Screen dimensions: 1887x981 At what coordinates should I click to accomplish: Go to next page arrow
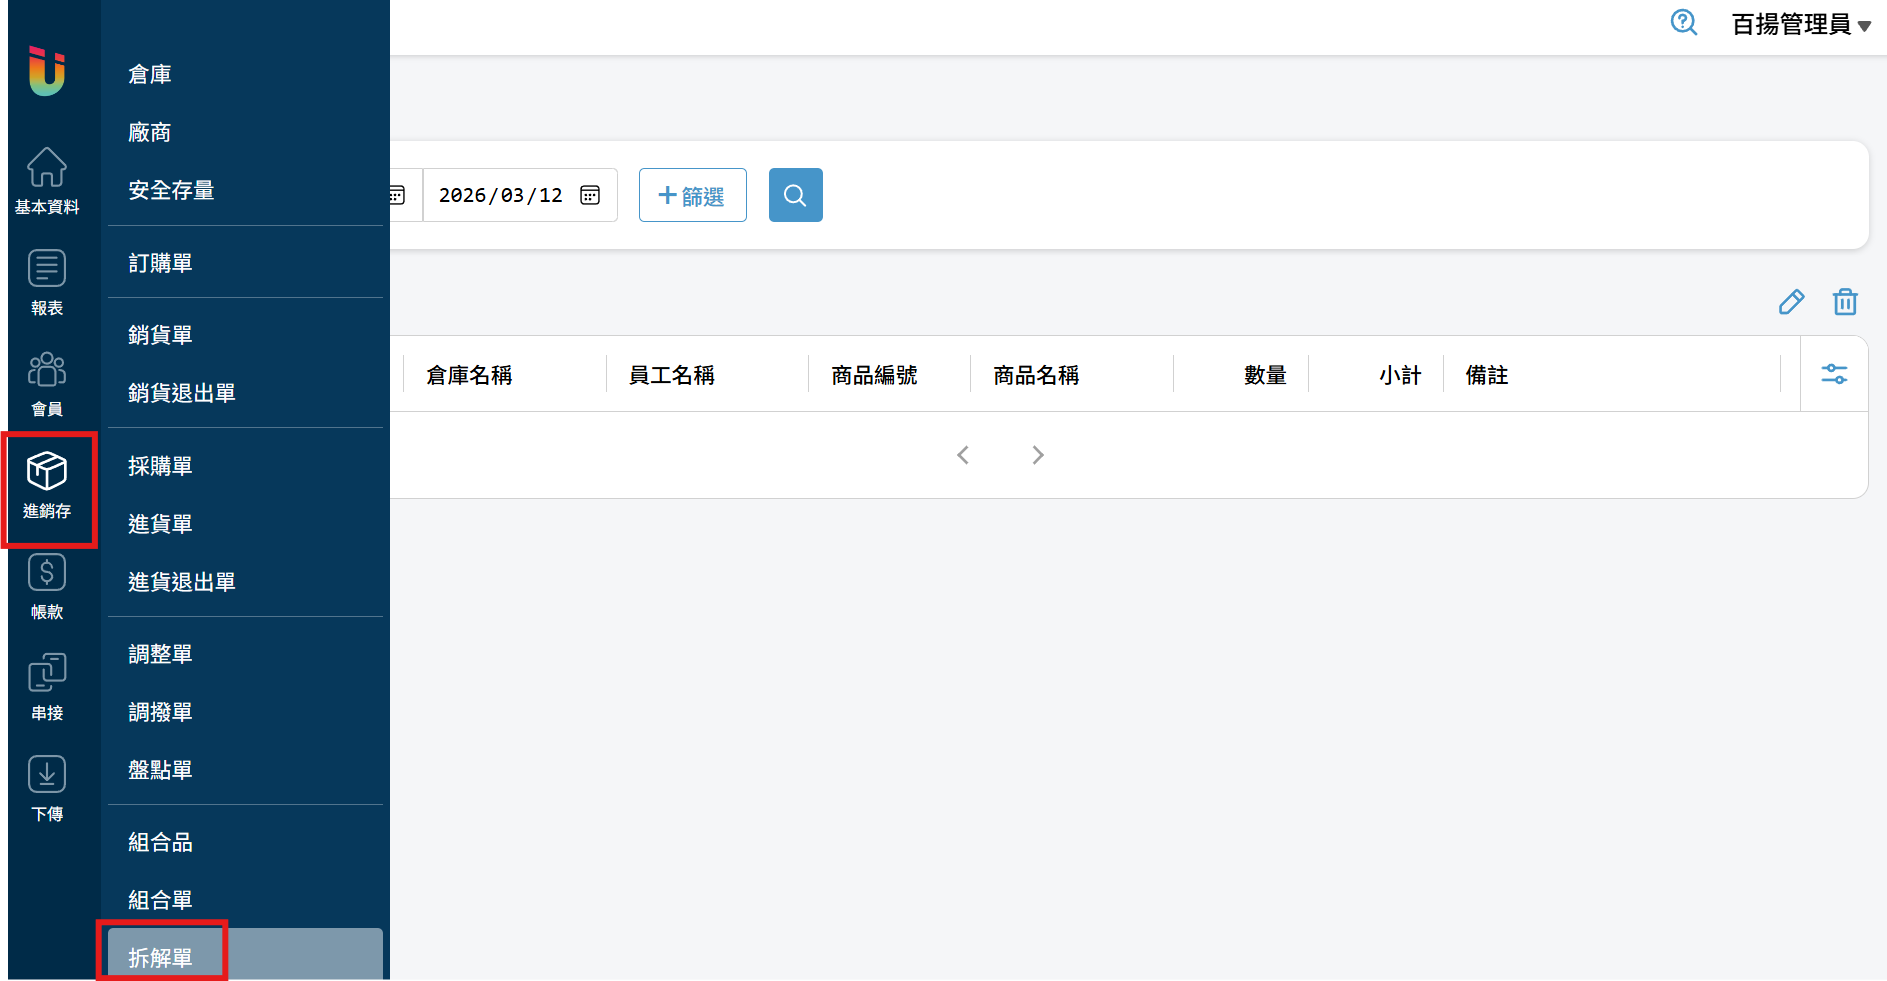[x=1038, y=455]
